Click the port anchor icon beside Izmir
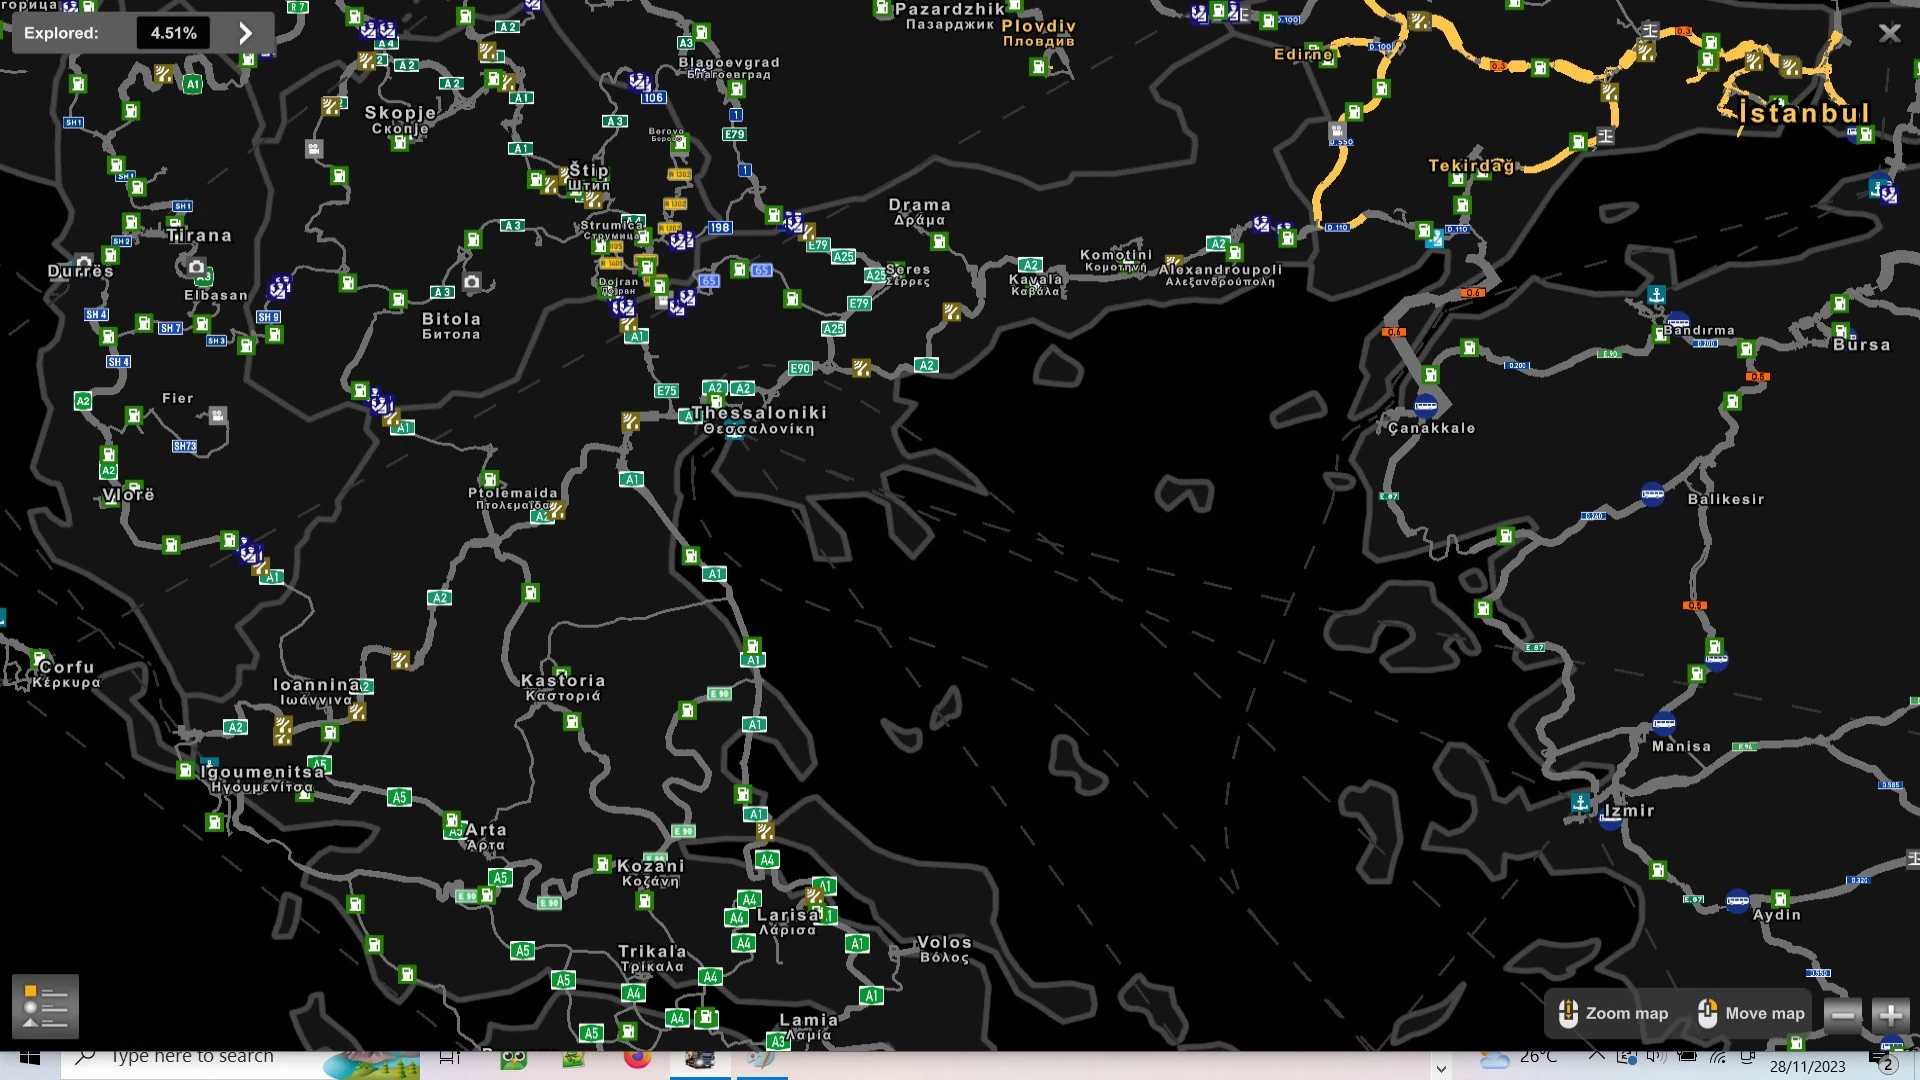 pyautogui.click(x=1580, y=802)
